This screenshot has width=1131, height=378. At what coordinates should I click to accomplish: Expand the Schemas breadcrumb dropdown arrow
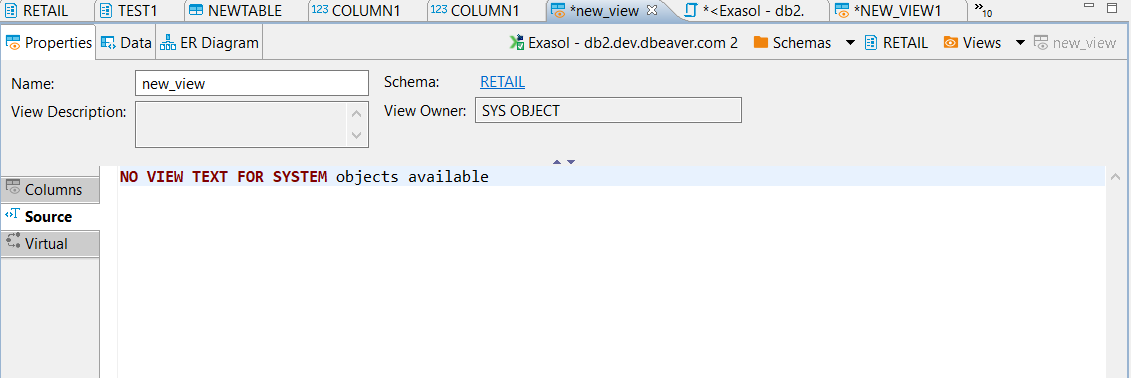point(850,43)
